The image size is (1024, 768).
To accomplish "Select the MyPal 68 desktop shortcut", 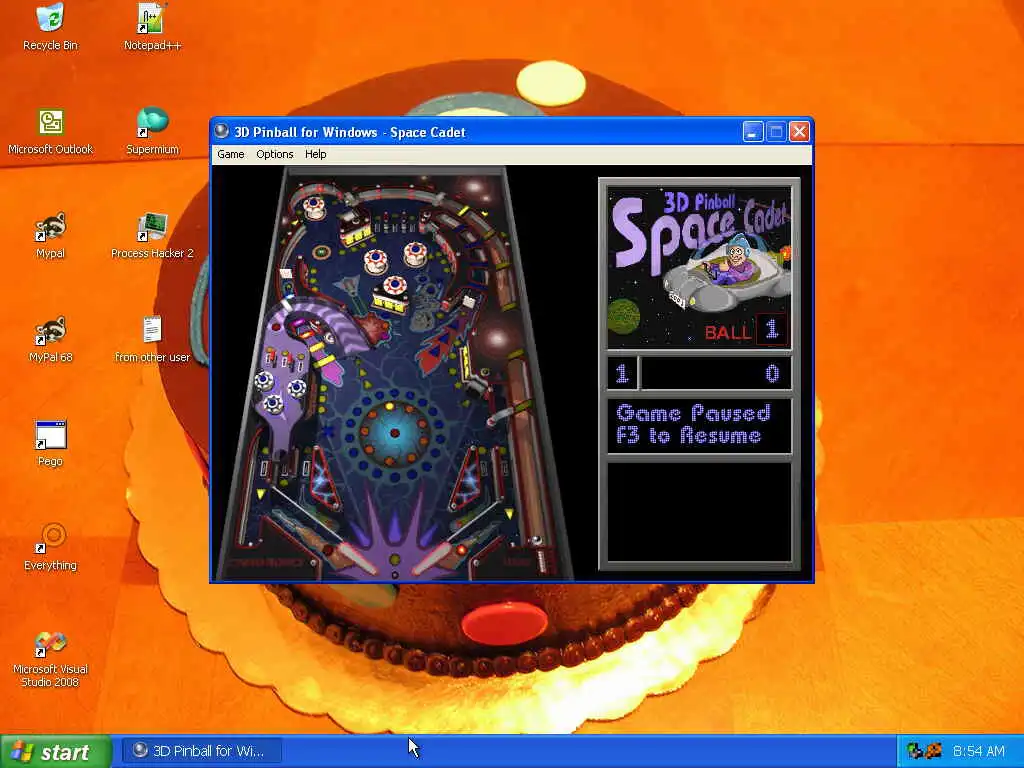I will pyautogui.click(x=50, y=339).
